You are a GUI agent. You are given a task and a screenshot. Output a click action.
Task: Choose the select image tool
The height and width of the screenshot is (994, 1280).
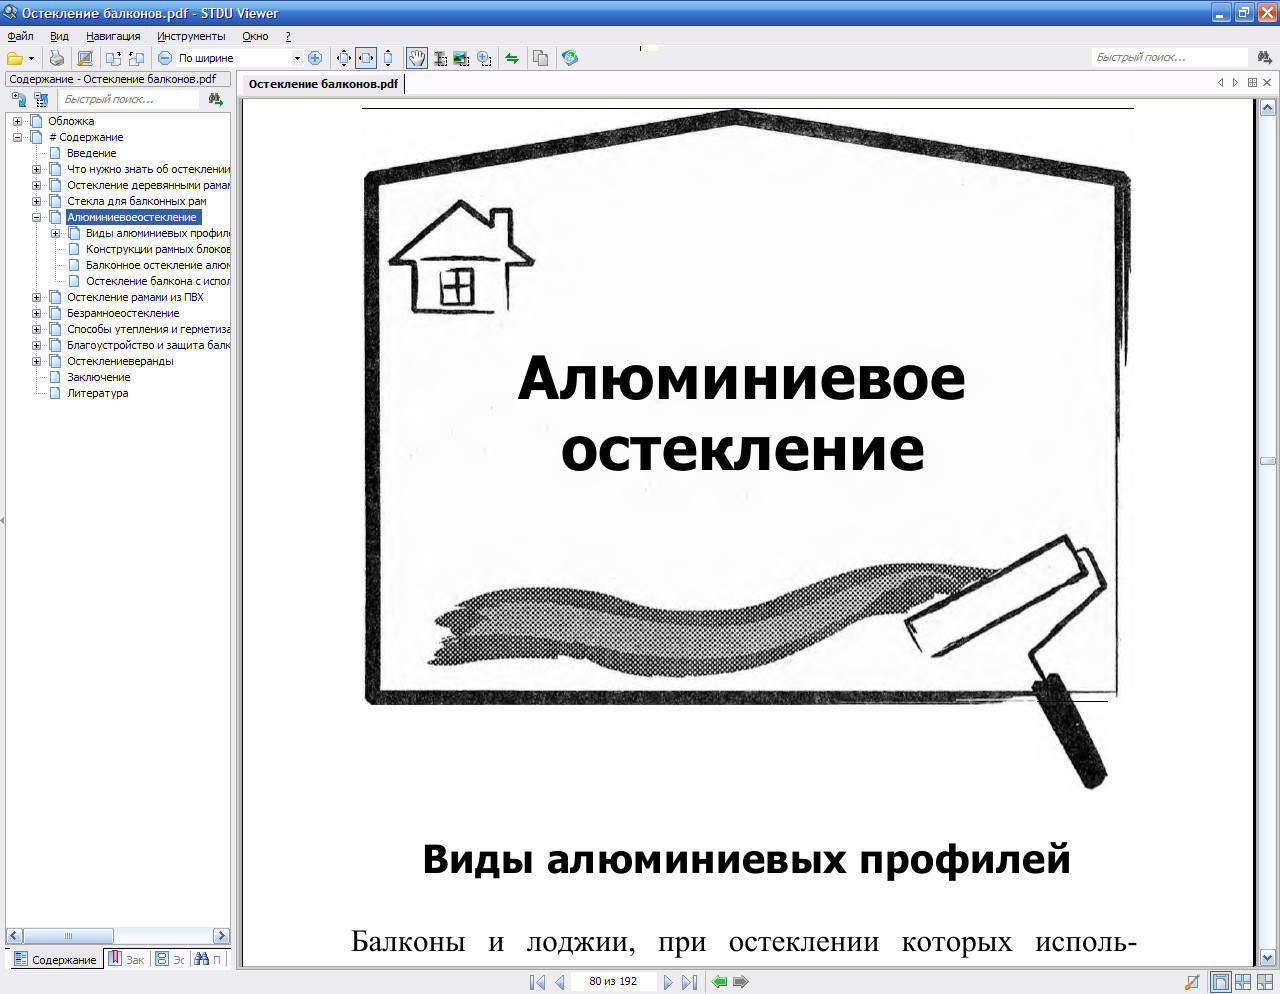[461, 58]
